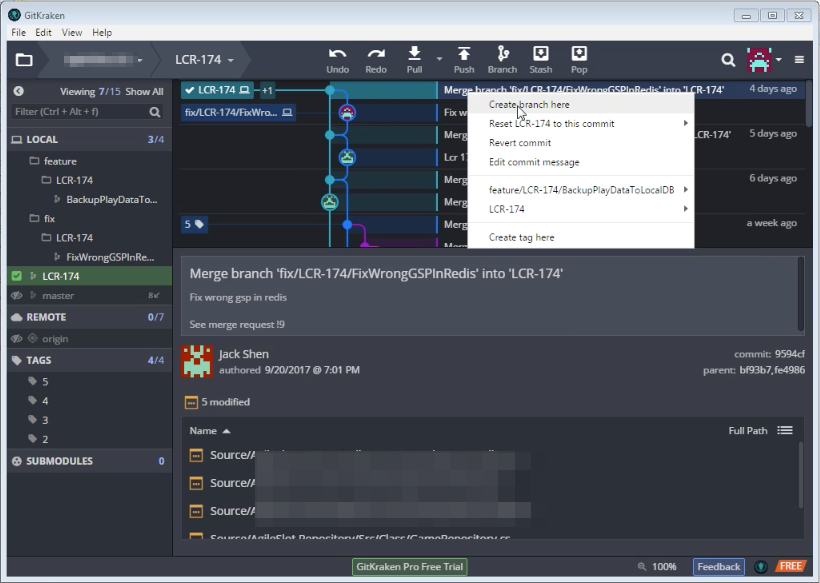Viewport: 820px width, 583px height.
Task: Click into the Filter input field
Action: click(x=81, y=112)
